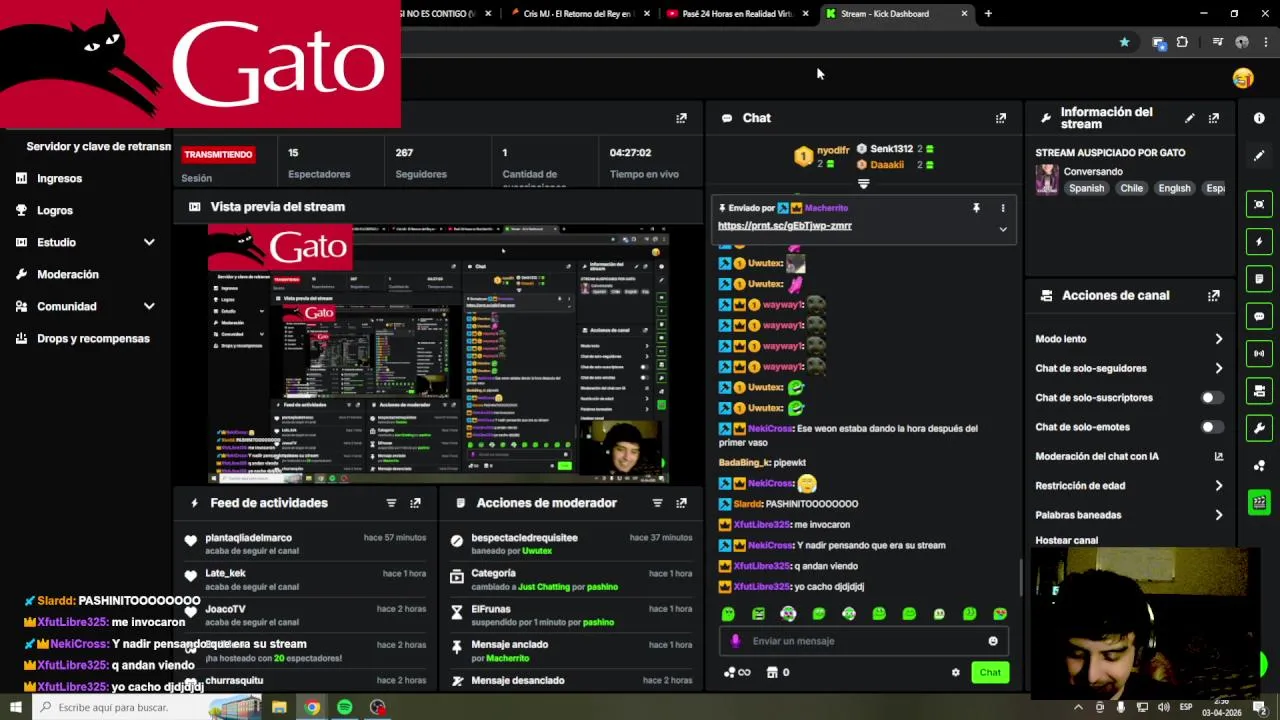1280x720 pixels.
Task: Open Drops y recompensas in sidebar
Action: click(x=93, y=338)
